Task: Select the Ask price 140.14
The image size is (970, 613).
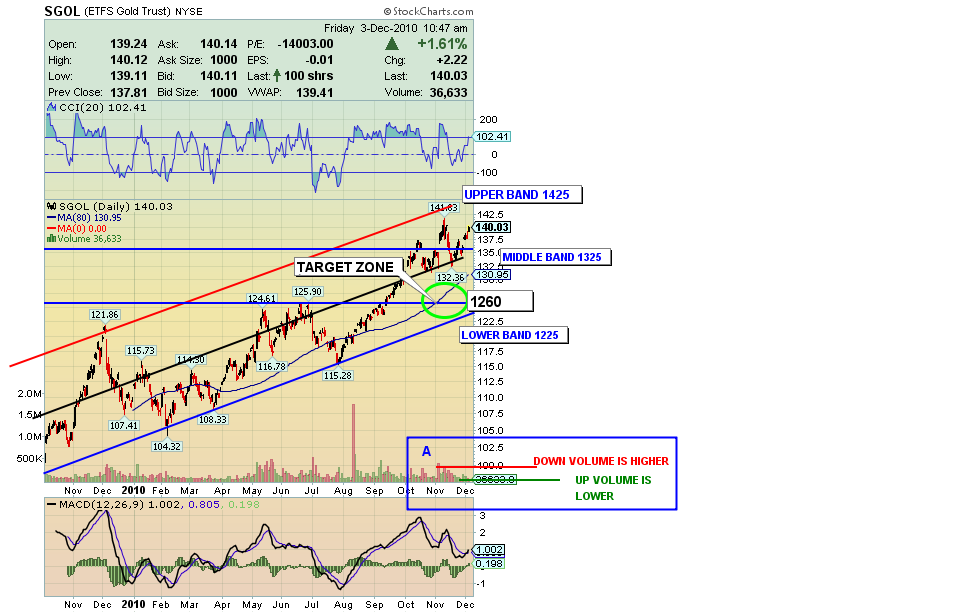Action: coord(218,44)
